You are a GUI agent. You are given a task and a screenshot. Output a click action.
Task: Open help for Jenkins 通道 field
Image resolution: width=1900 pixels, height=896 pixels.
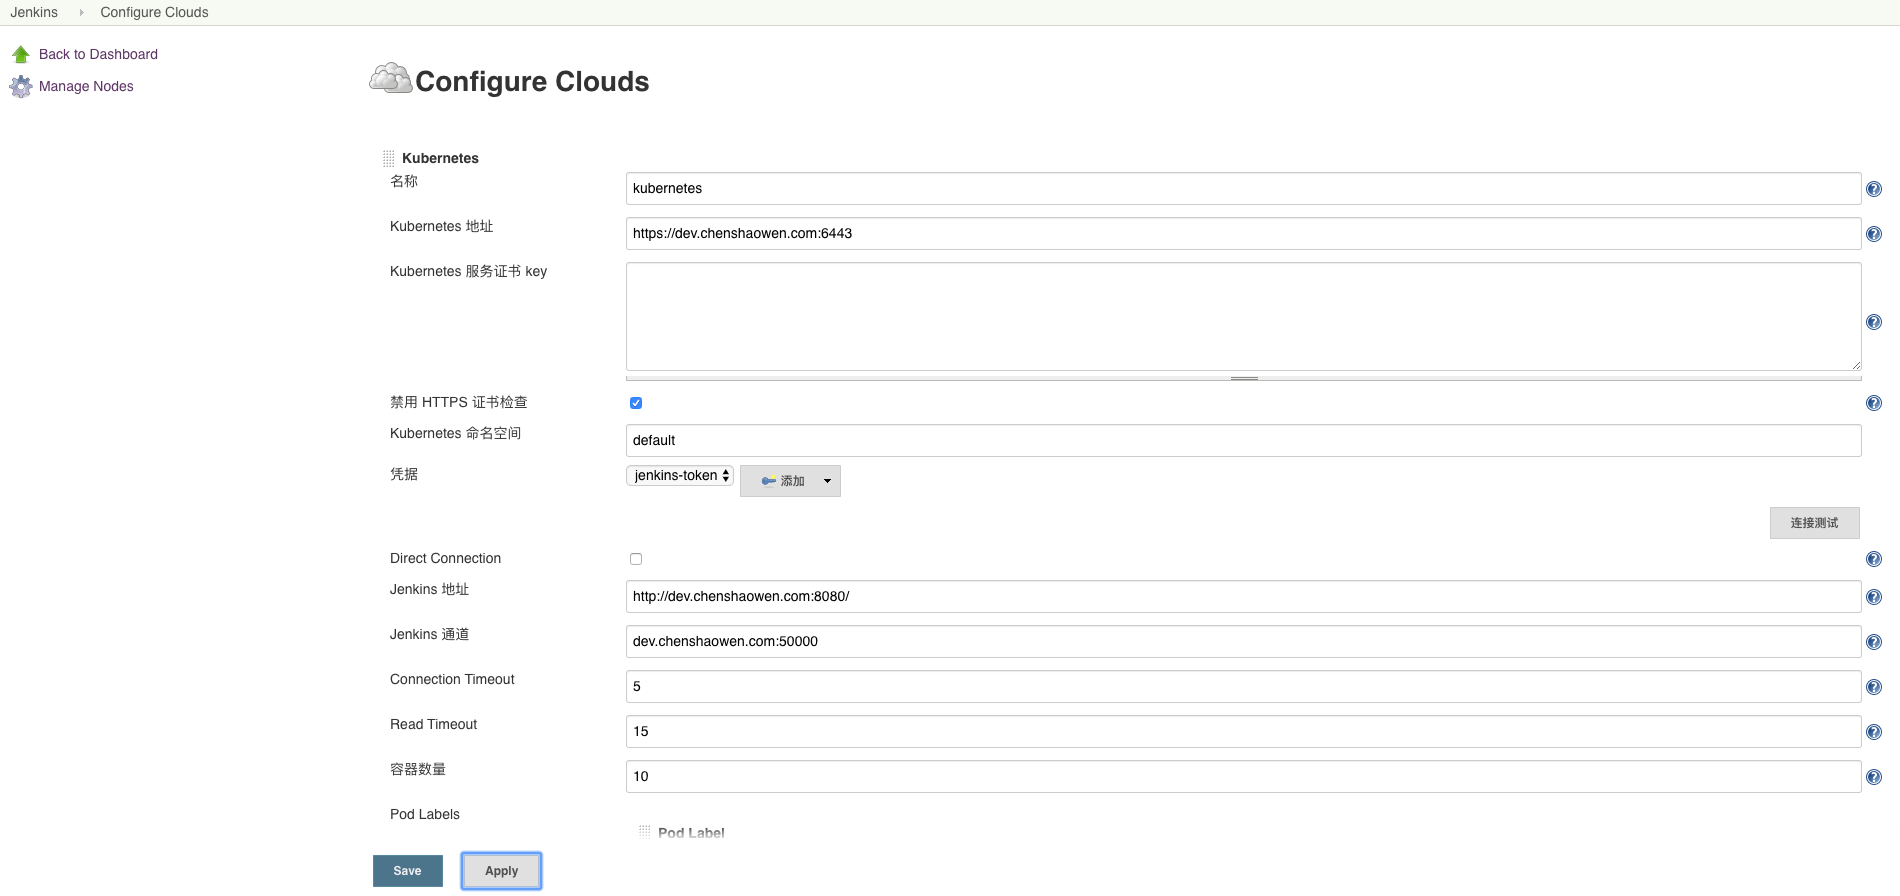[1874, 642]
